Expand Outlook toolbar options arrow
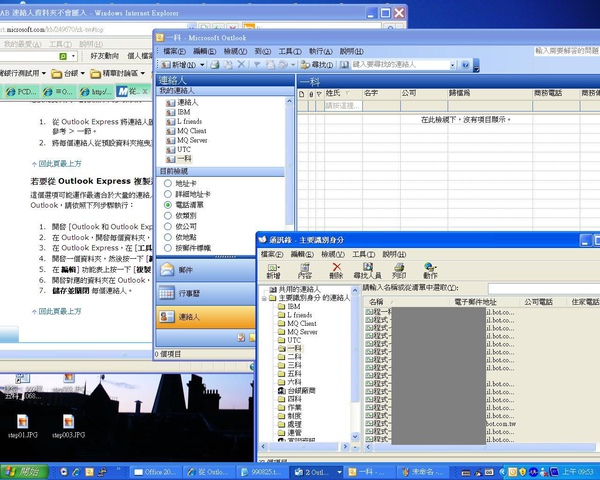Image resolution: width=600 pixels, height=480 pixels. click(476, 66)
